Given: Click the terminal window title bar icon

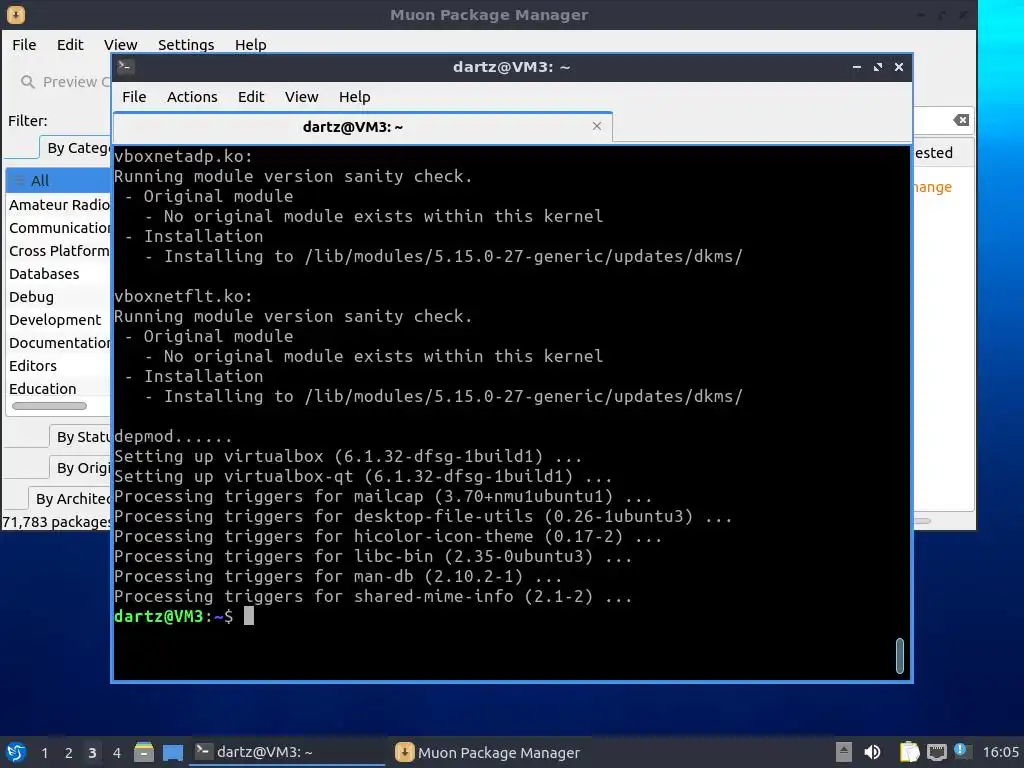Looking at the screenshot, I should (x=126, y=67).
